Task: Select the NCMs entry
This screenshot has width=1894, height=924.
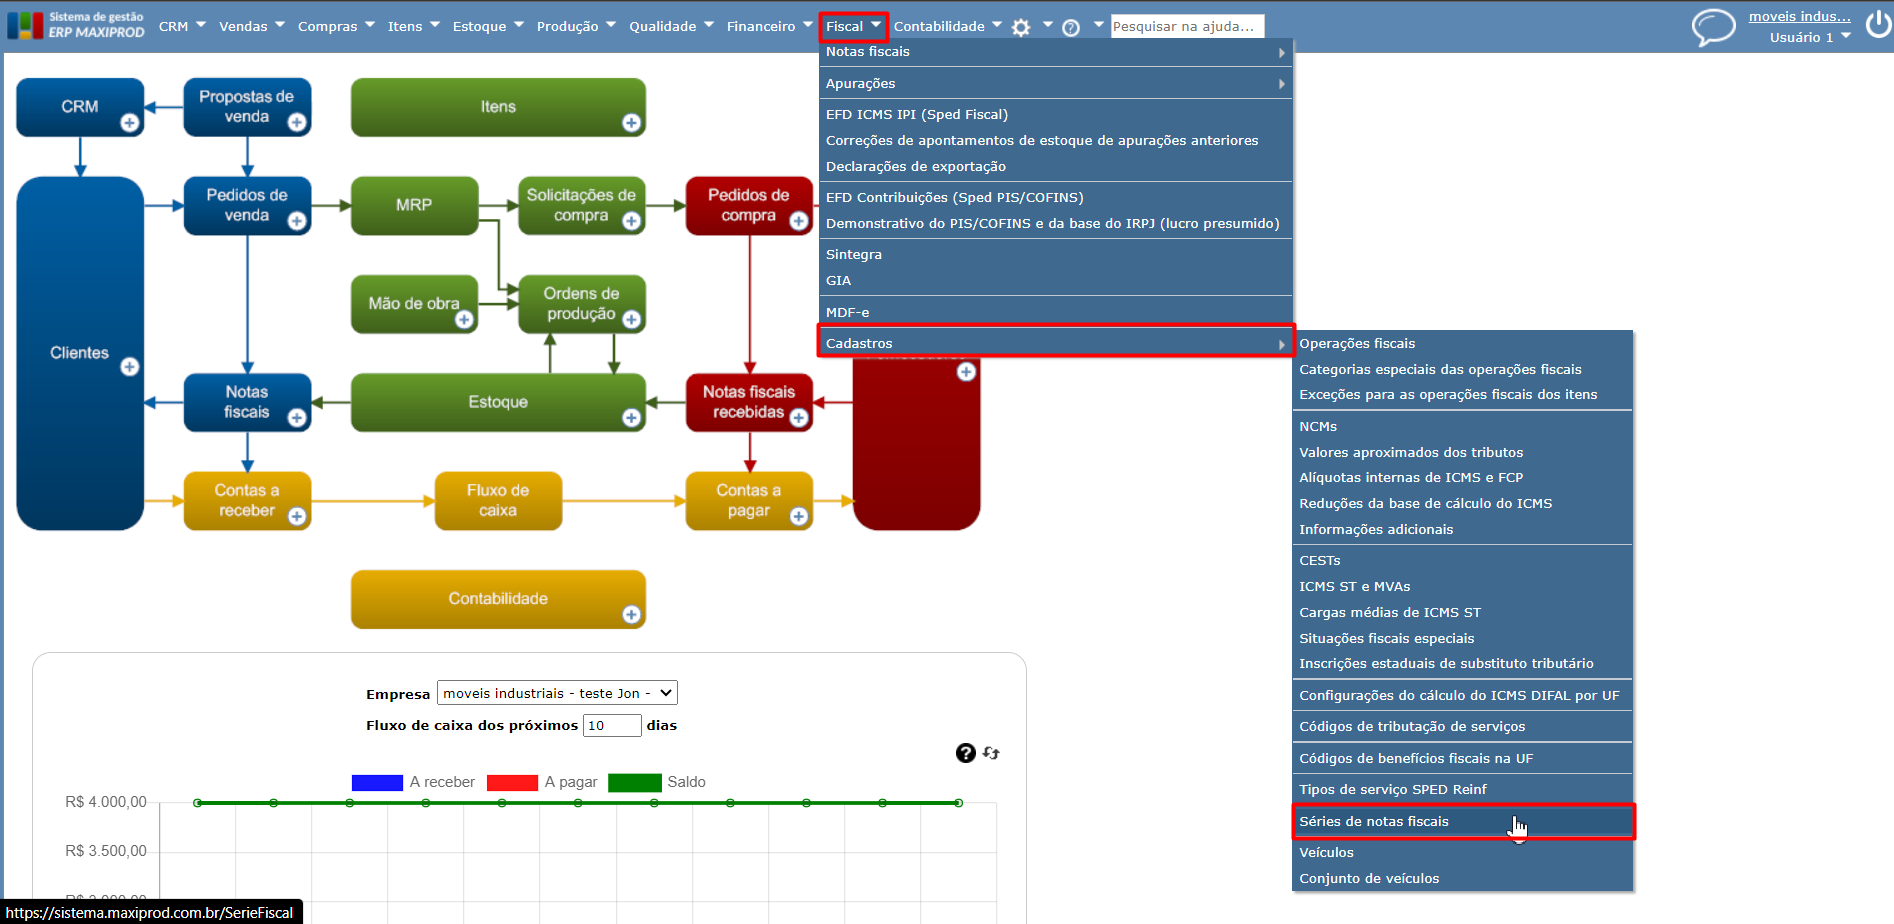Action: (1463, 426)
